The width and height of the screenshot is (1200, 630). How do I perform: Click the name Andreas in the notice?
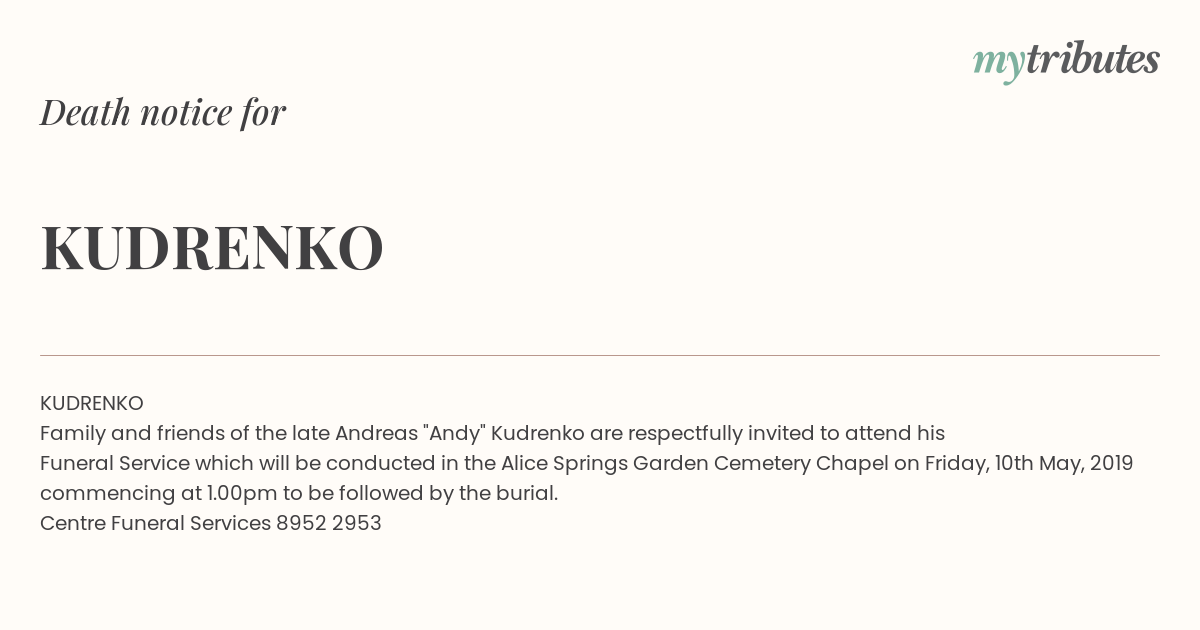click(376, 433)
